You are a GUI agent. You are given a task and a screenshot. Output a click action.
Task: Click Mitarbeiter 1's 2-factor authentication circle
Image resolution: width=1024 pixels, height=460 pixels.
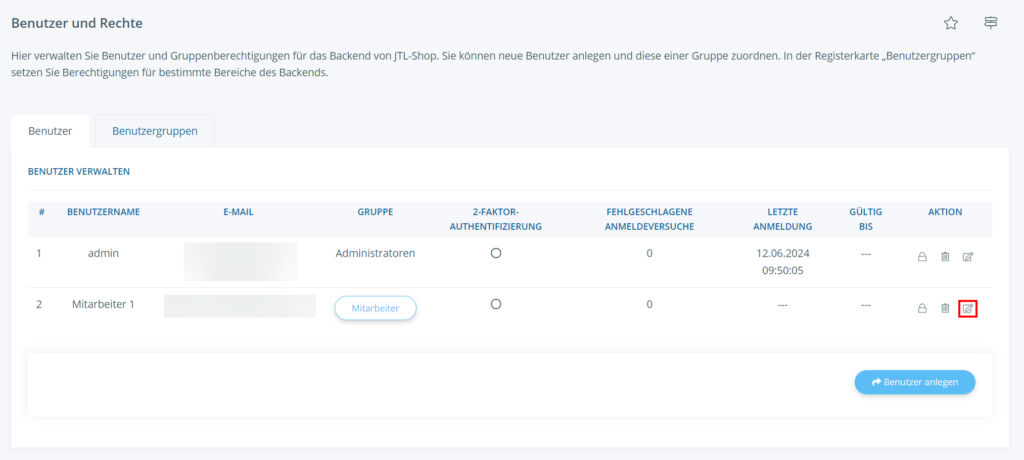tap(496, 304)
